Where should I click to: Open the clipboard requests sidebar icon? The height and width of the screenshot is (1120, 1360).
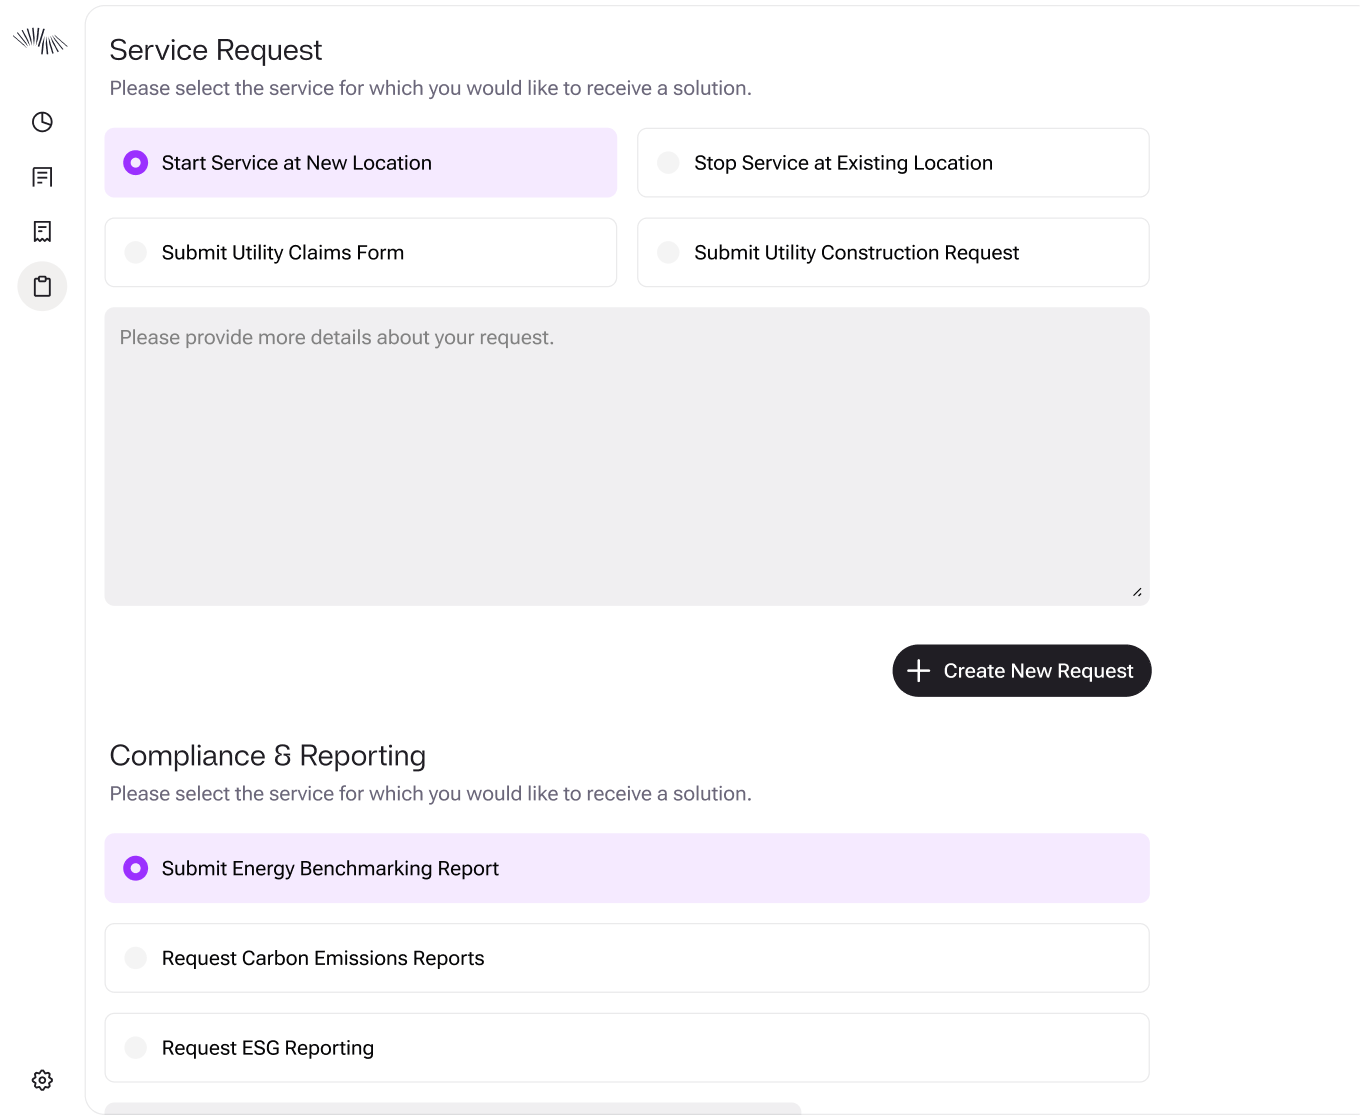[x=42, y=286]
